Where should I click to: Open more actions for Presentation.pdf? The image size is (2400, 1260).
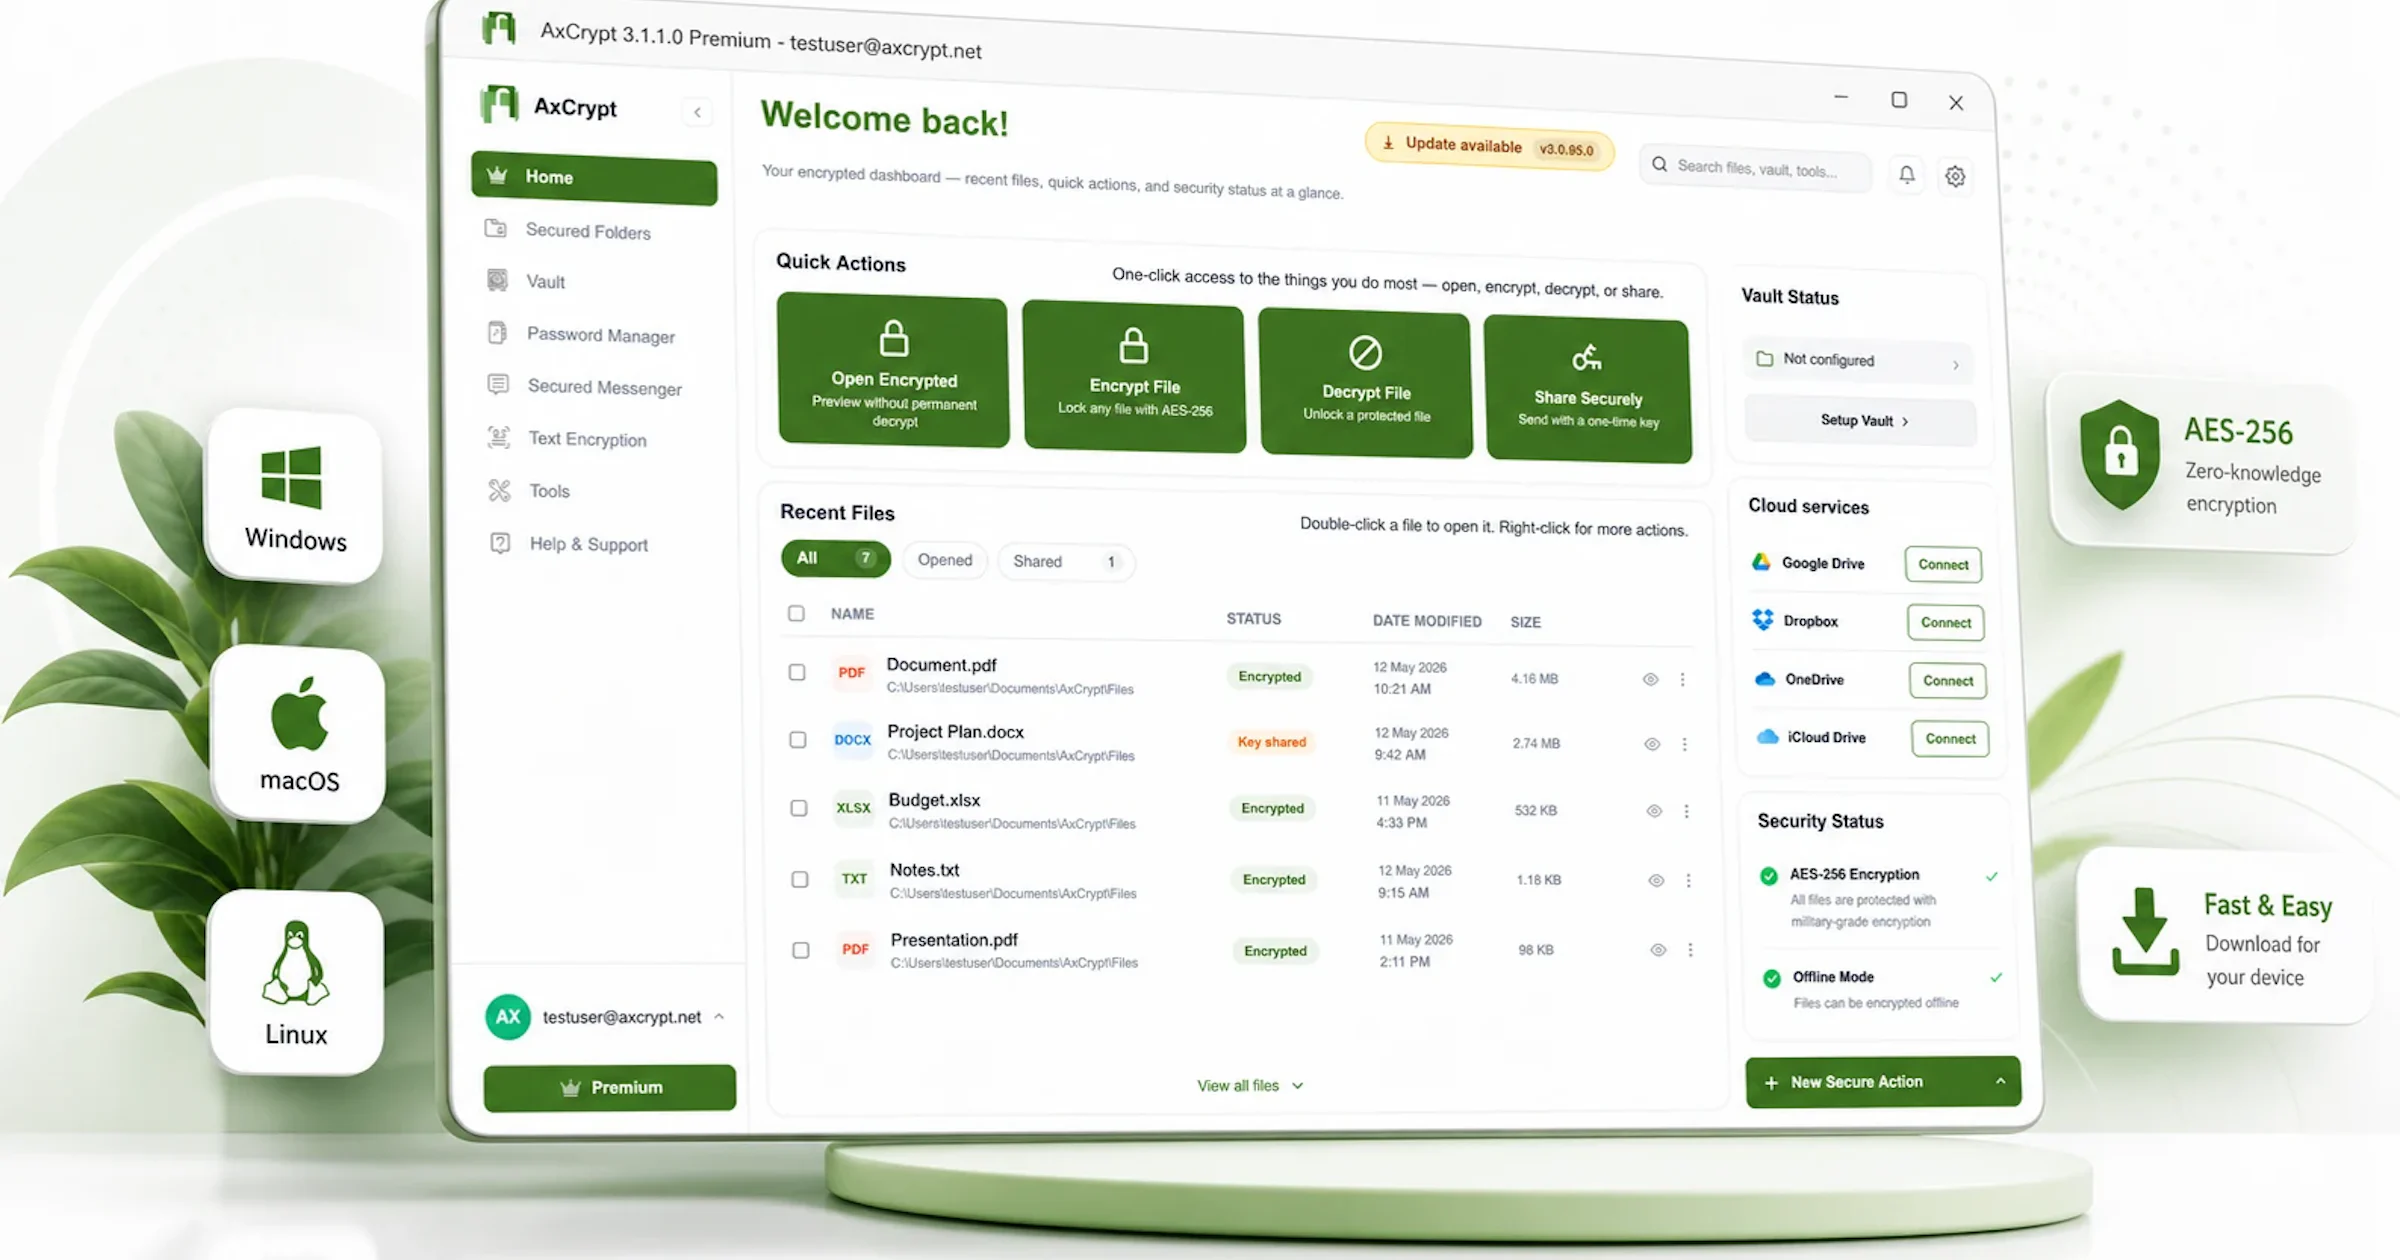point(1691,950)
